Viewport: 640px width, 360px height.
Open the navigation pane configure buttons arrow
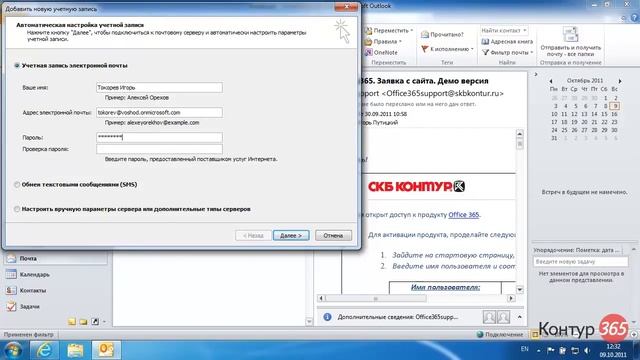coord(104,322)
